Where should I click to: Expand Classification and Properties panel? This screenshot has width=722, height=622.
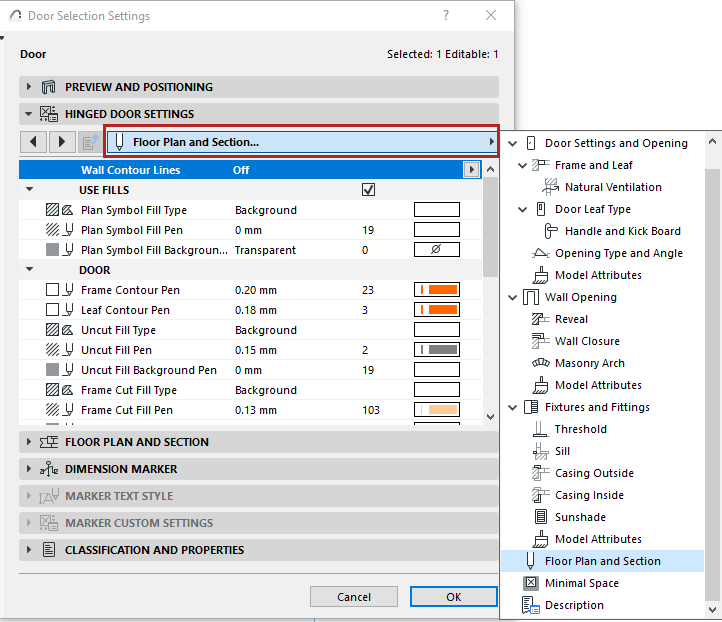click(29, 550)
